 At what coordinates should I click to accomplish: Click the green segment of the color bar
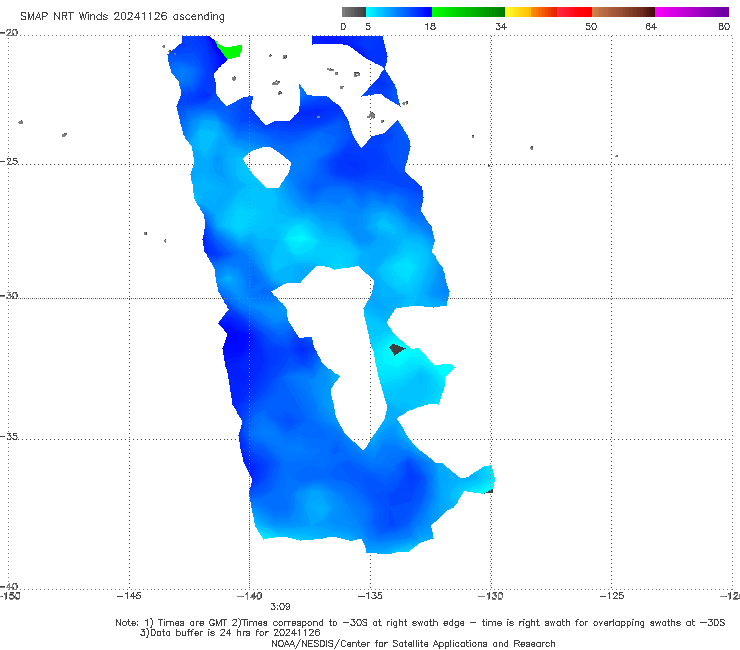(468, 12)
